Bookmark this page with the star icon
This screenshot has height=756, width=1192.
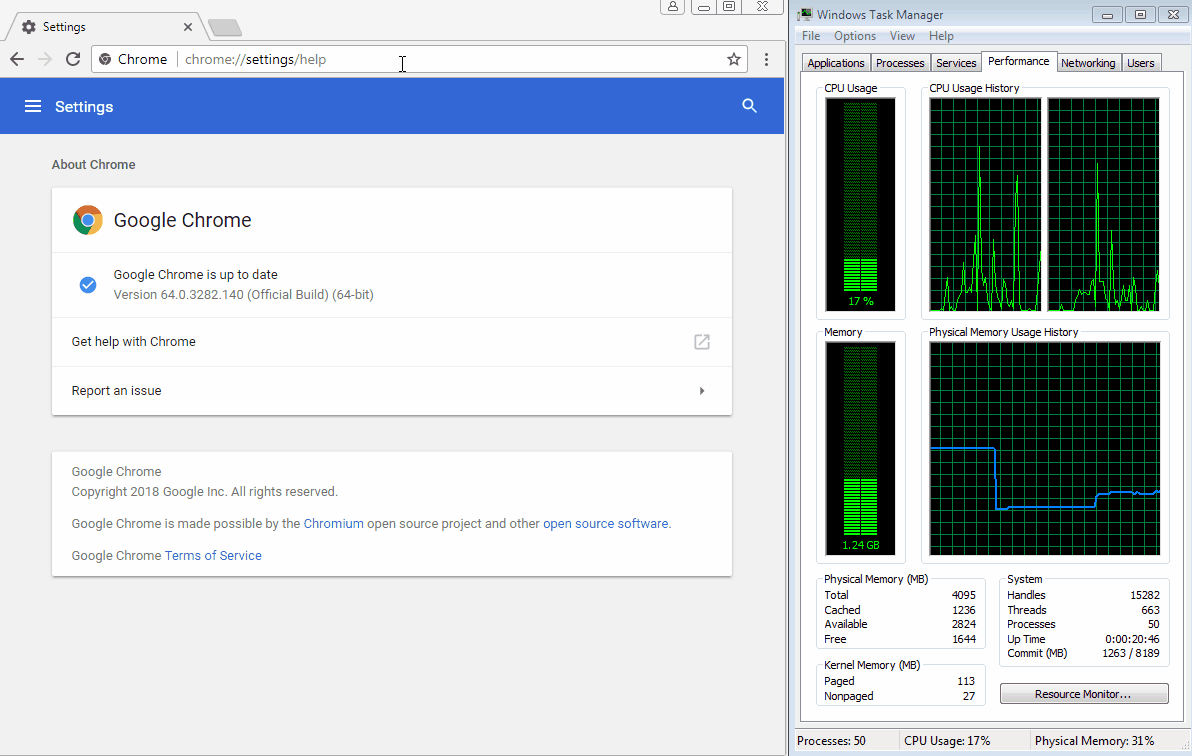coord(734,59)
